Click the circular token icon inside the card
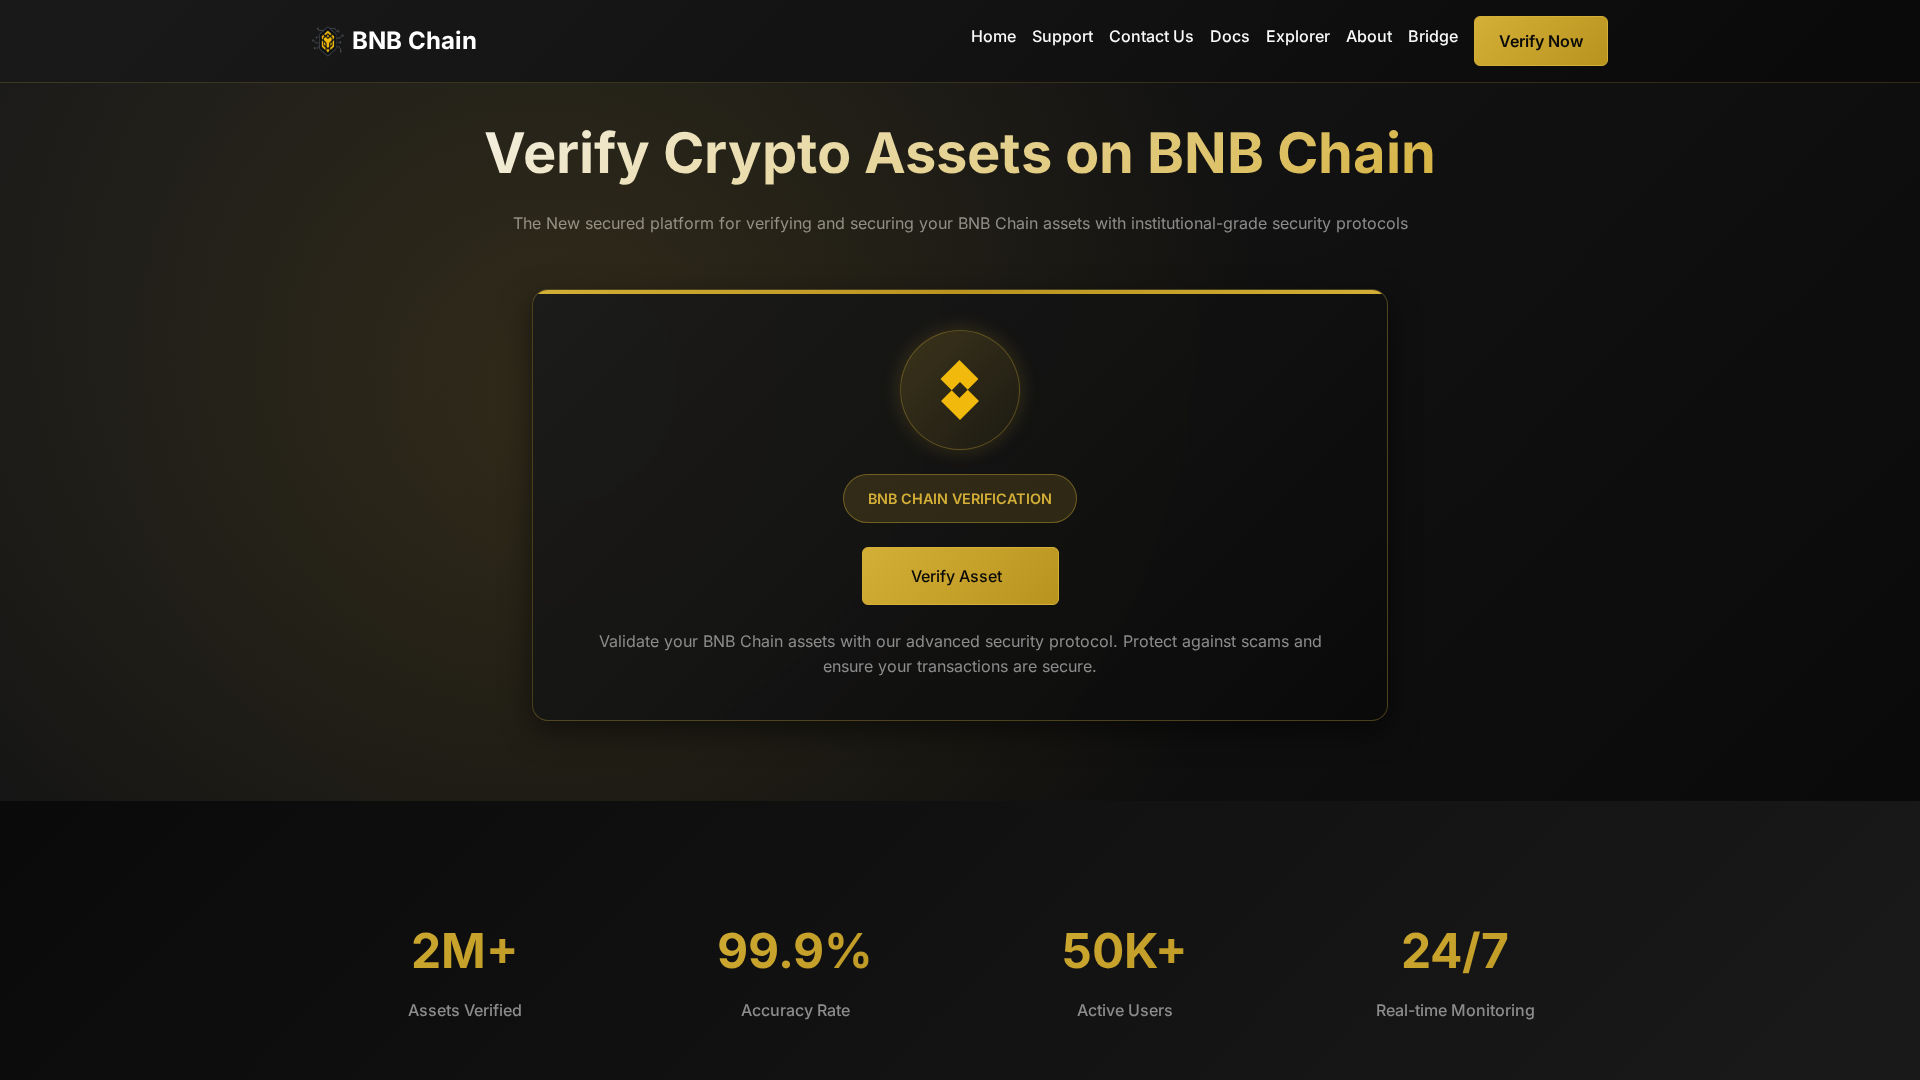This screenshot has width=1920, height=1080. coord(960,390)
